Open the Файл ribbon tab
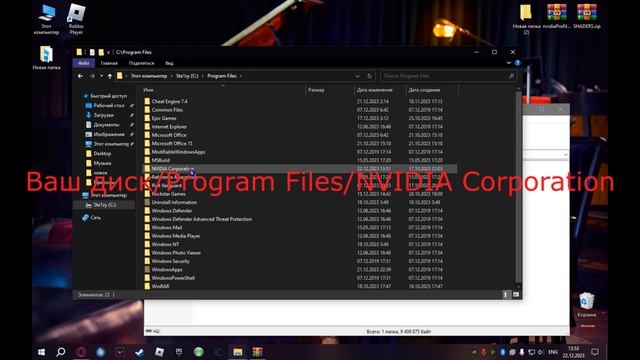Viewport: 640px width, 360px height. 84,63
